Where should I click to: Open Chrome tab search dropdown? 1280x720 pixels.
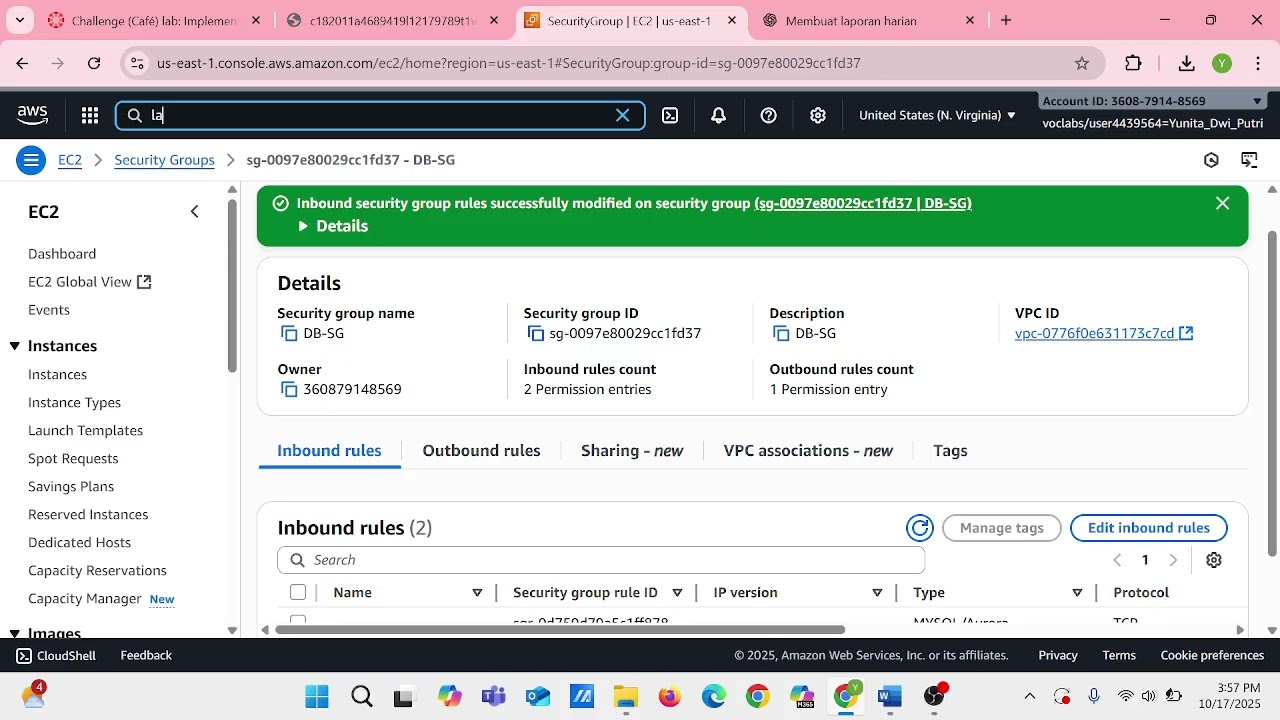(x=20, y=20)
